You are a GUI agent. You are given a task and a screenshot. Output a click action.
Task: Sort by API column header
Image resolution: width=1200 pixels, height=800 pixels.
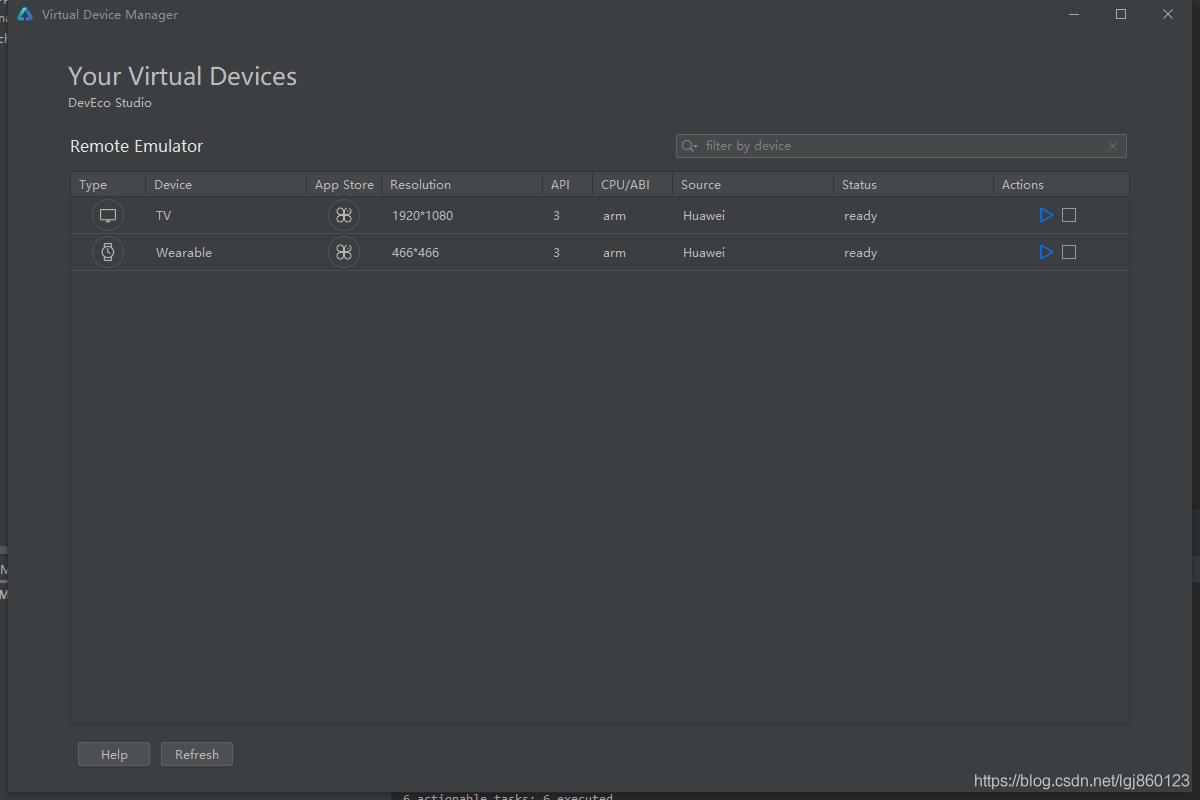568,184
